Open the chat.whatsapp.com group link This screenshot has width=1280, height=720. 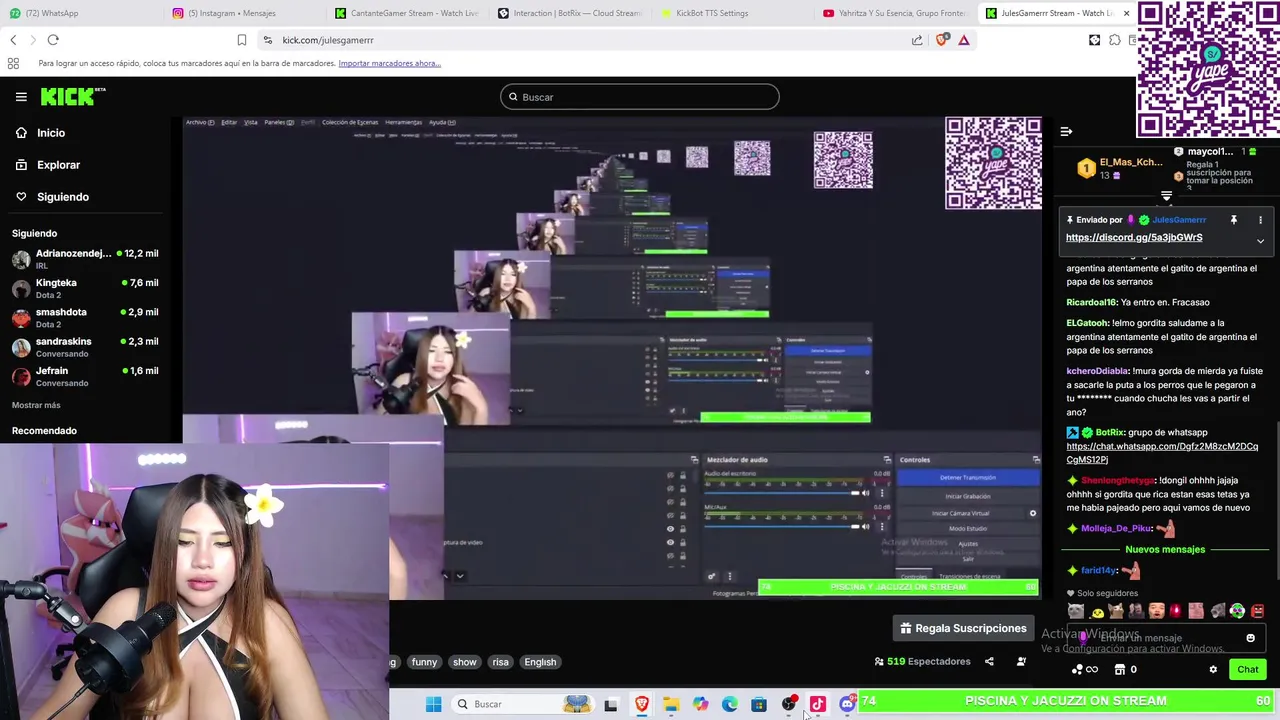click(x=1162, y=453)
